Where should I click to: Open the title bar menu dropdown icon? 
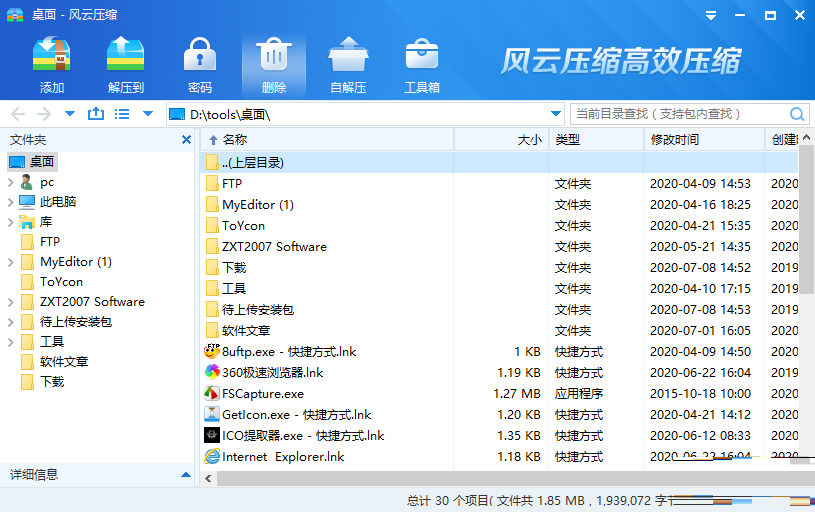(x=711, y=16)
